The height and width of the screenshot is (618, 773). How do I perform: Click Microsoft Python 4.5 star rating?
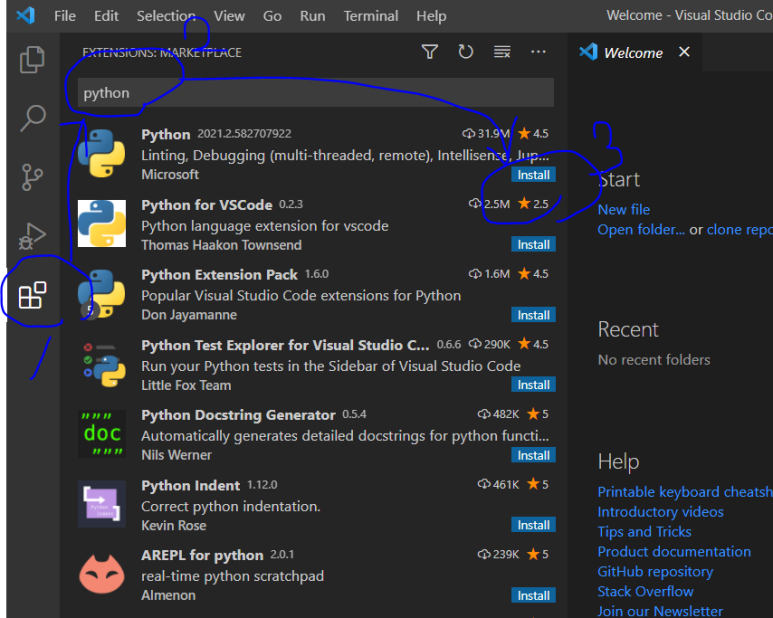[x=533, y=134]
